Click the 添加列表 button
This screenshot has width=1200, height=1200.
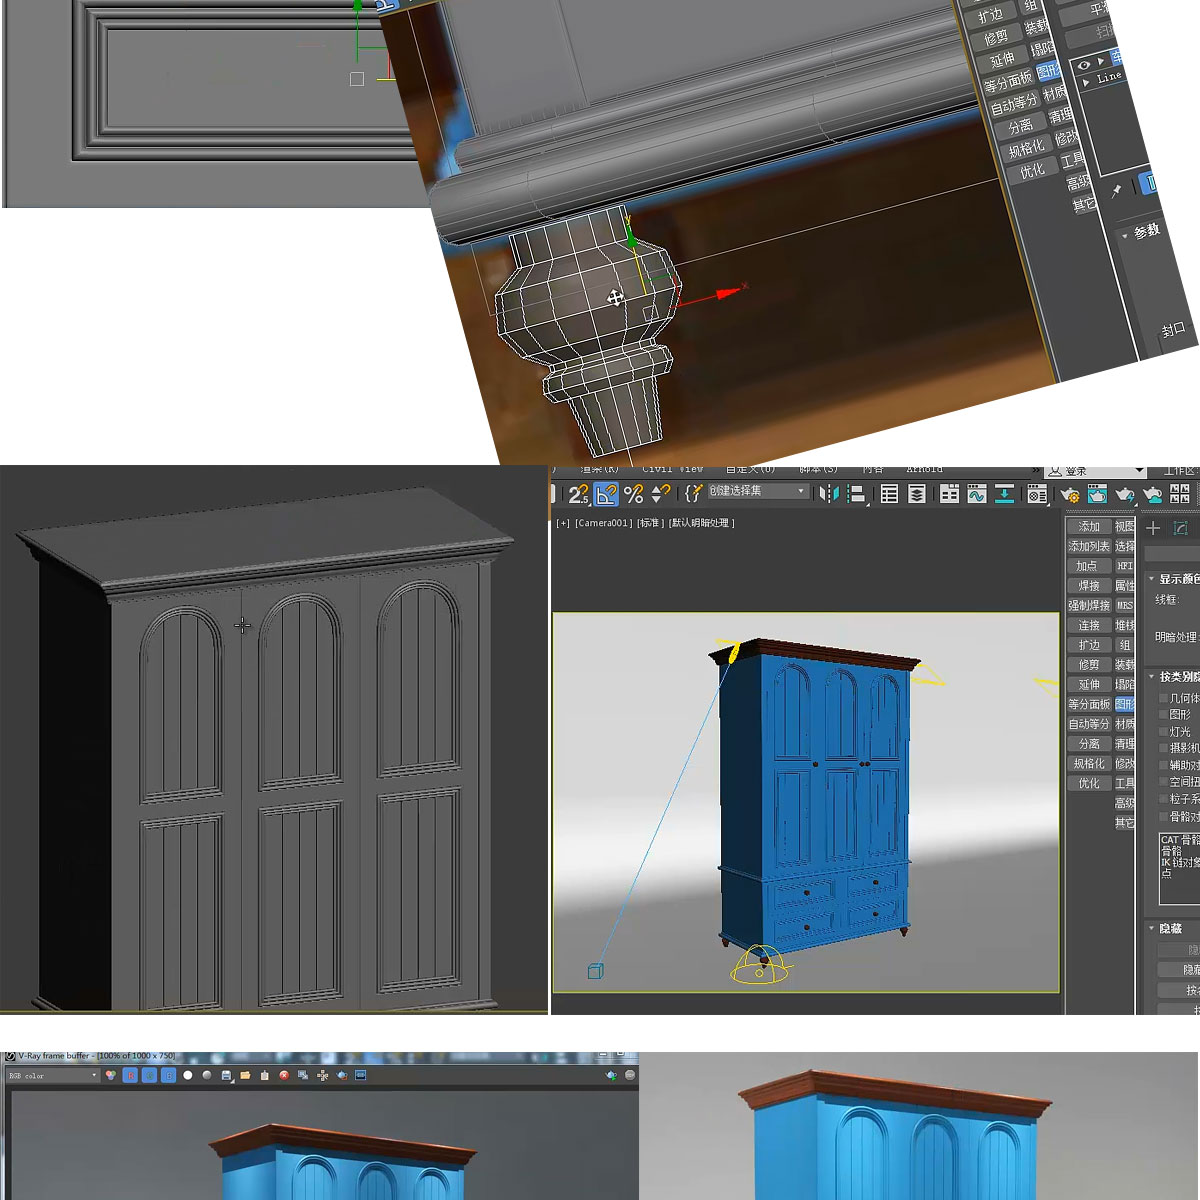1089,546
